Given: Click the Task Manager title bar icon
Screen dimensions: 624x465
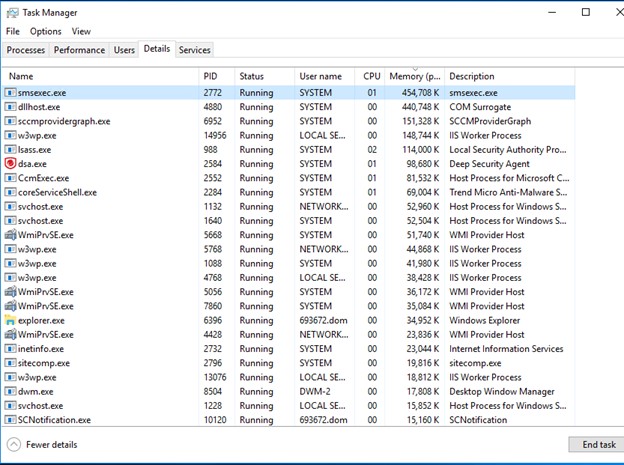Looking at the screenshot, I should pyautogui.click(x=12, y=13).
